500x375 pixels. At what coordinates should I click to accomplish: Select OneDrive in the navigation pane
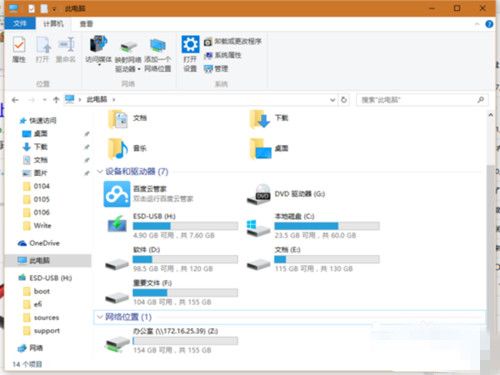(38, 243)
